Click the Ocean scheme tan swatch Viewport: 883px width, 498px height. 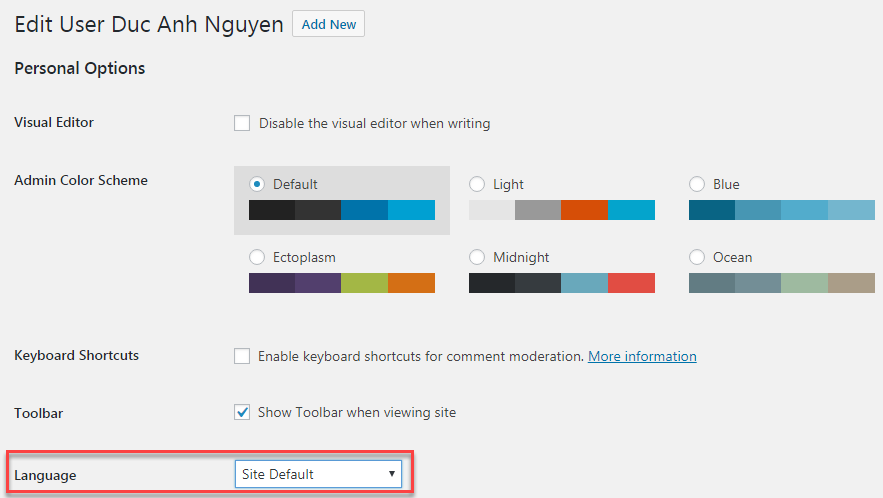[851, 283]
